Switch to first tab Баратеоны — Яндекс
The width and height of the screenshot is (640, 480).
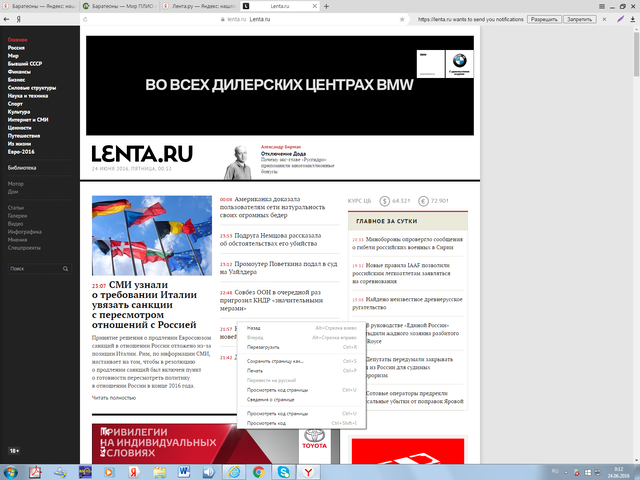[x=40, y=6]
